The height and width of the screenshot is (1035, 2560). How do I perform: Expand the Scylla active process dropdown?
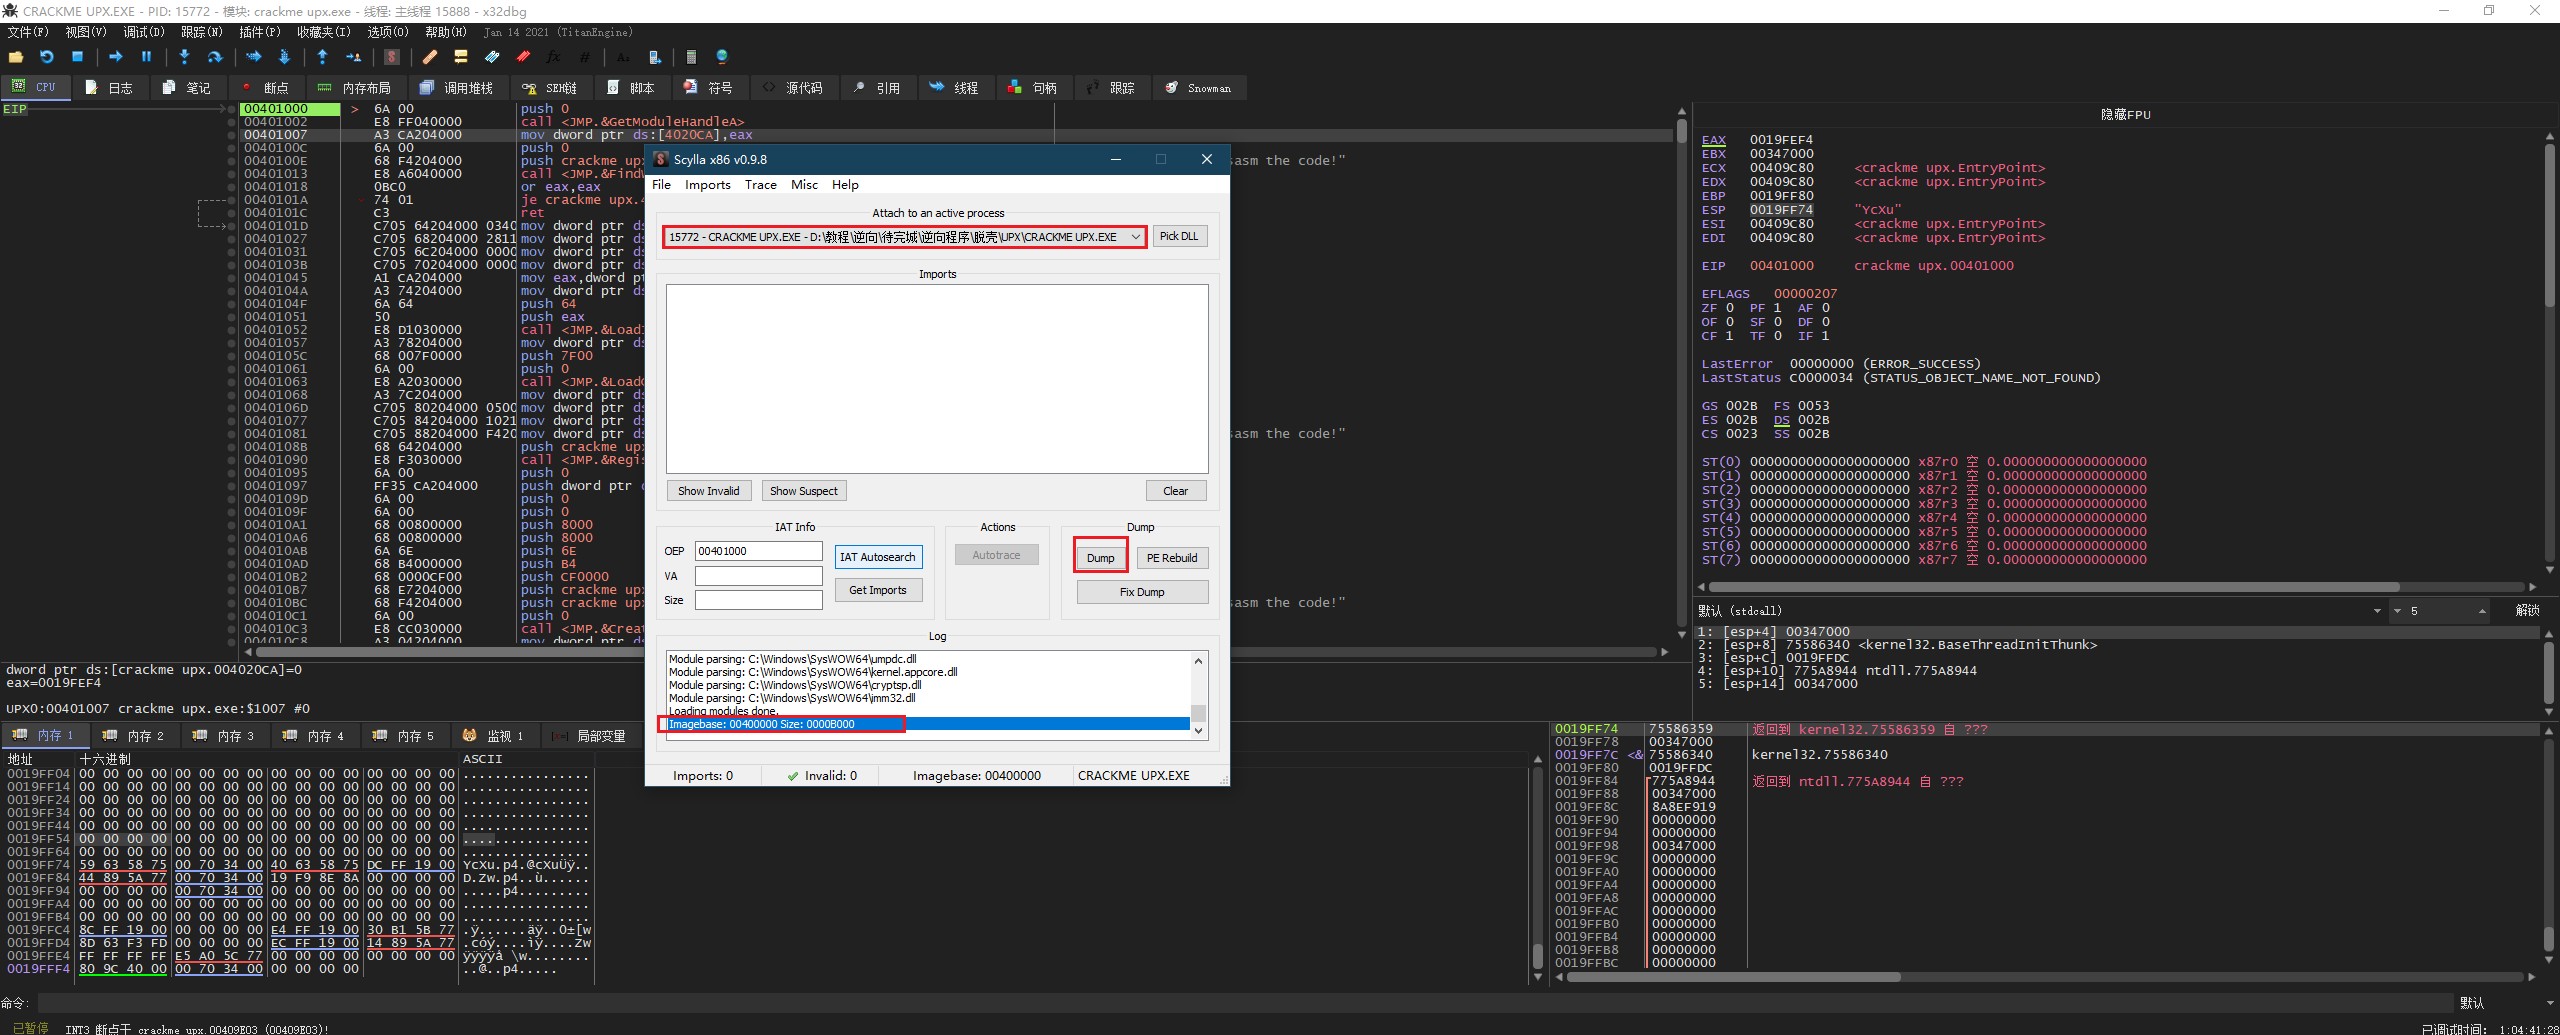pos(1135,237)
